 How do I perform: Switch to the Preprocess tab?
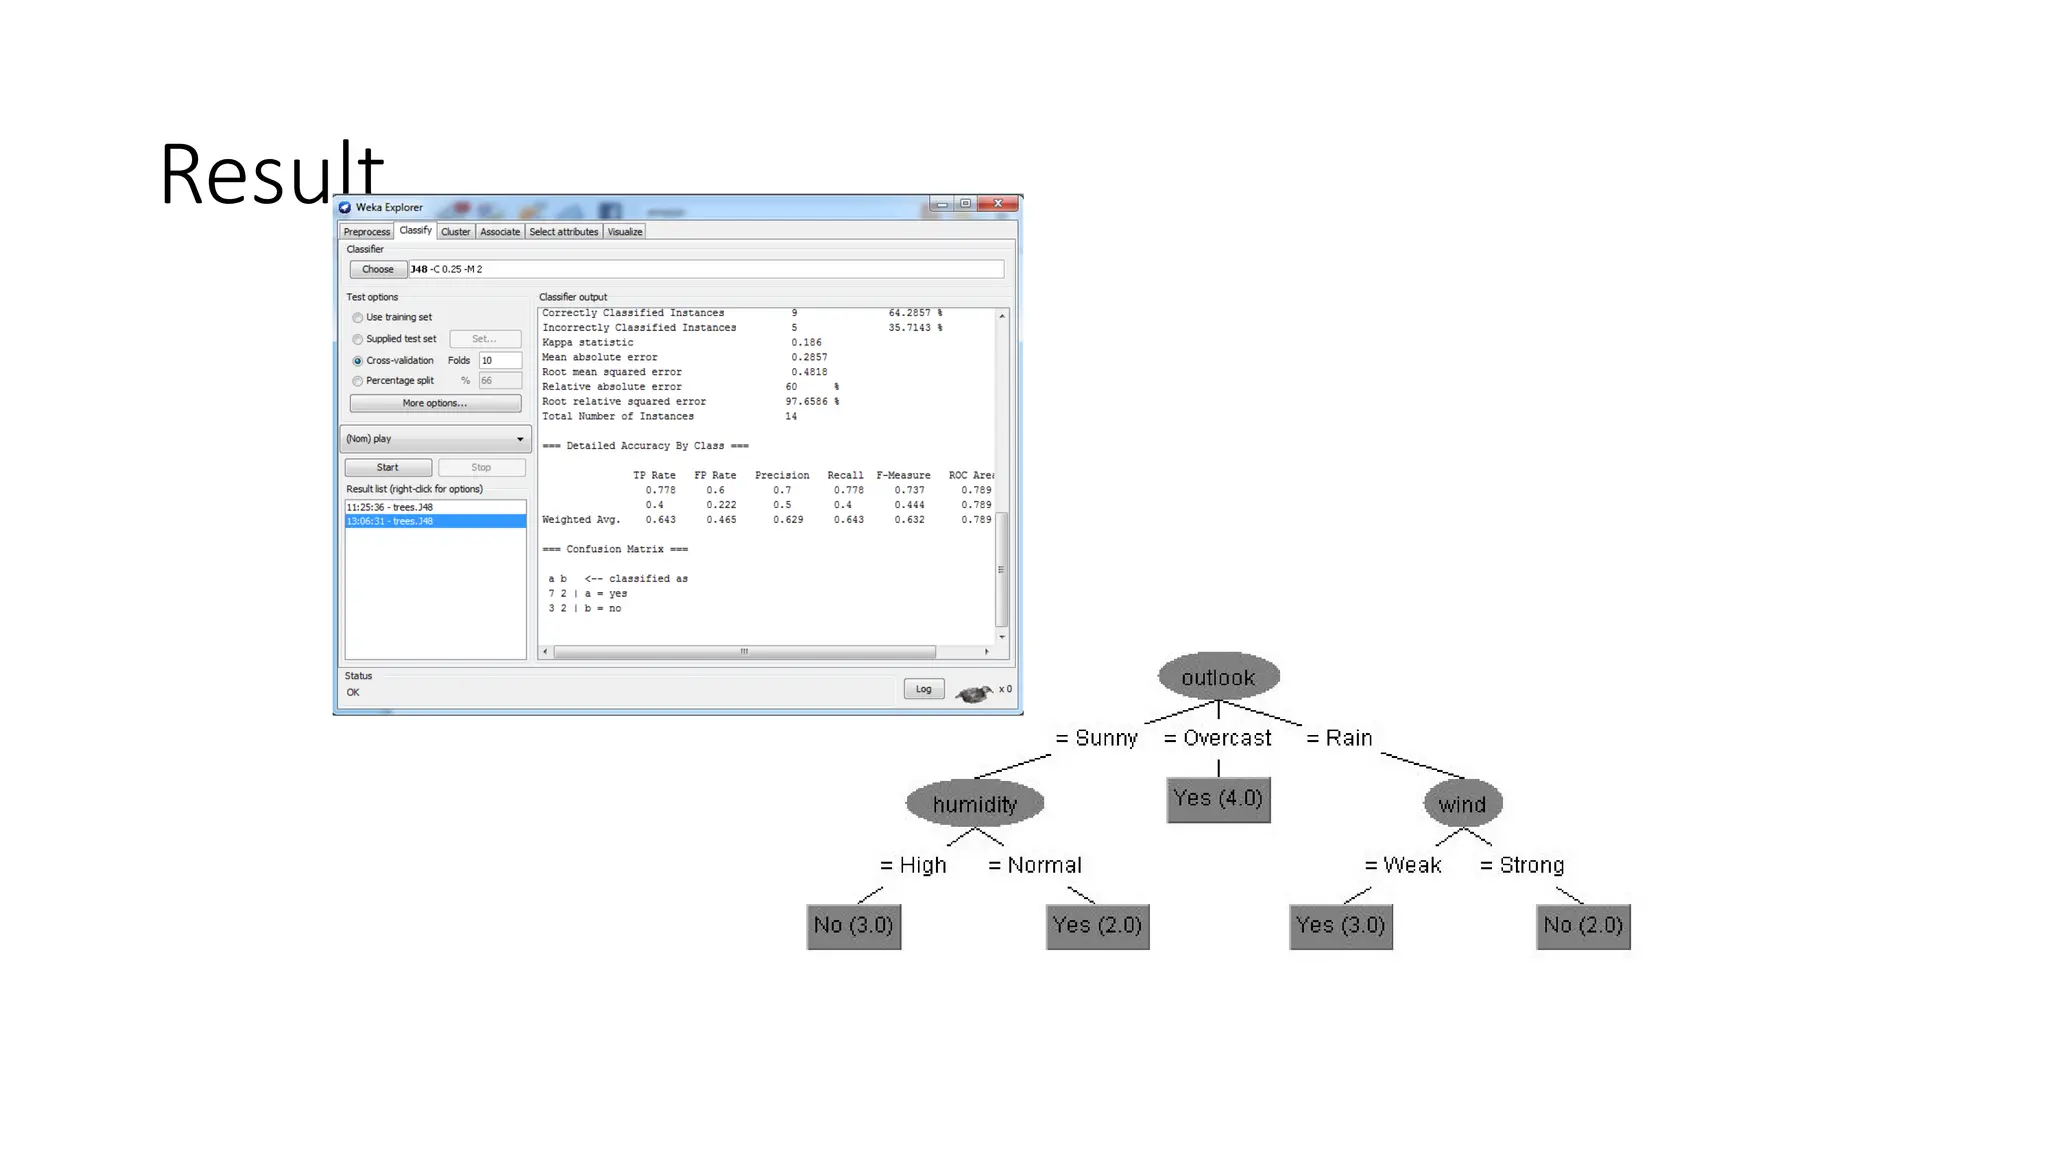pyautogui.click(x=367, y=232)
